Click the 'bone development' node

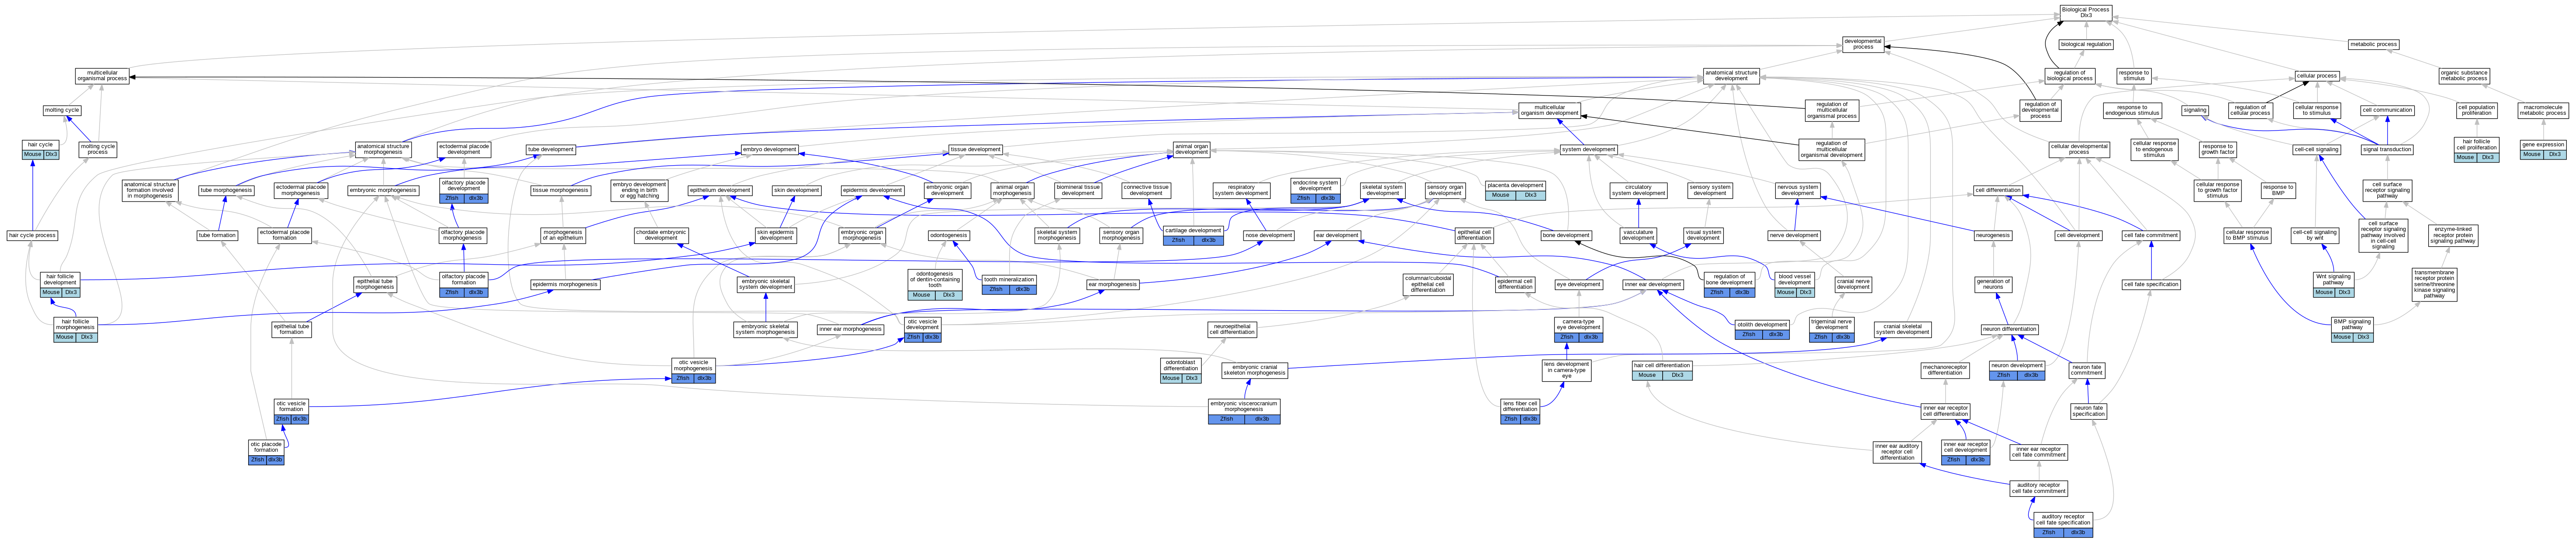(1566, 235)
